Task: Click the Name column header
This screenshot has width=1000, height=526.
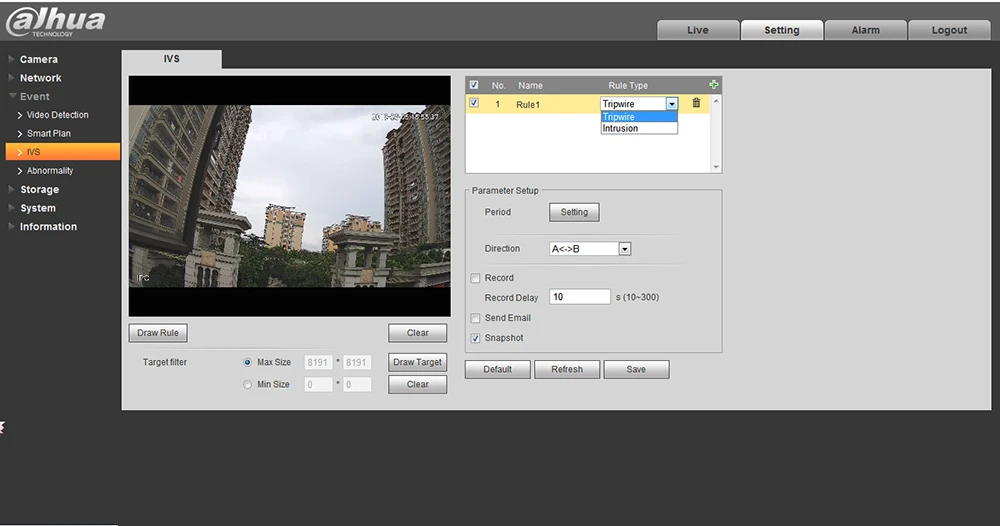Action: [530, 85]
